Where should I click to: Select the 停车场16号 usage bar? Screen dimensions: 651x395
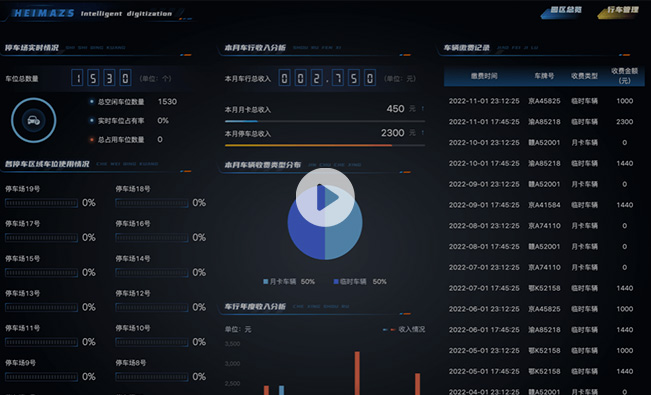tap(152, 238)
